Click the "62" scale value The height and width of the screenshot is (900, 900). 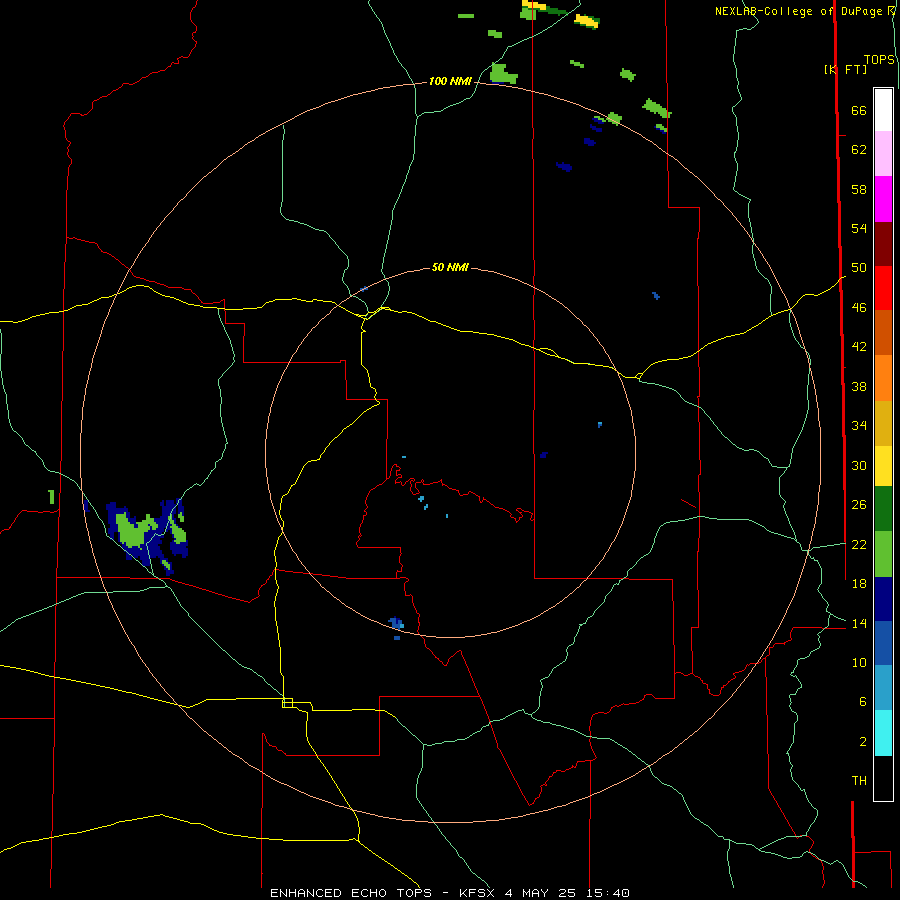[859, 150]
